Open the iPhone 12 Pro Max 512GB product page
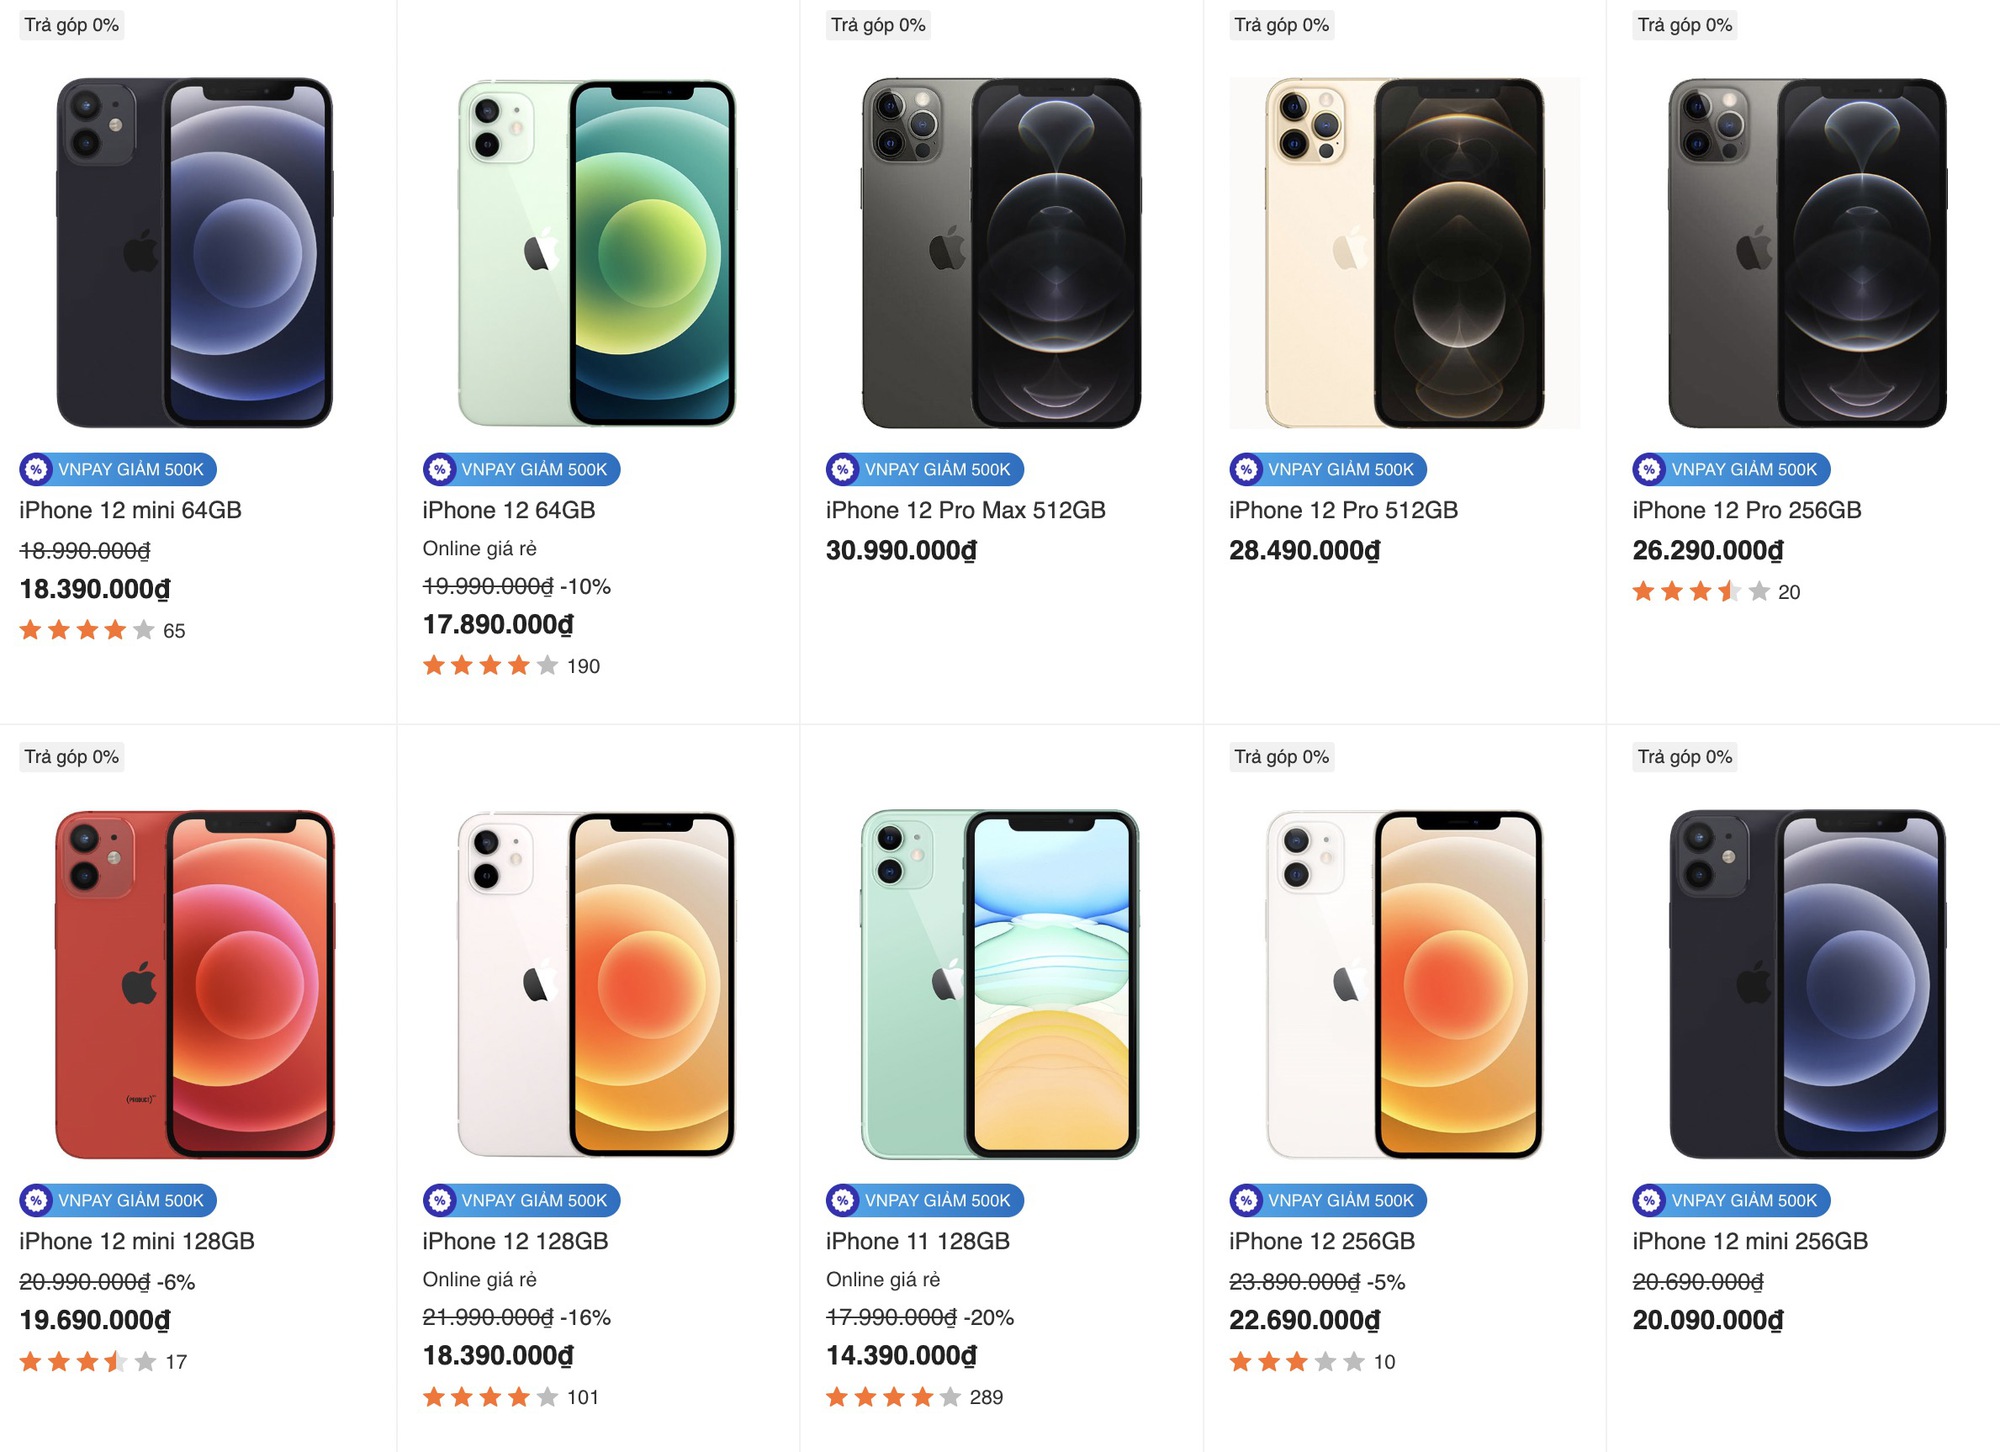The height and width of the screenshot is (1452, 2000). [x=964, y=509]
